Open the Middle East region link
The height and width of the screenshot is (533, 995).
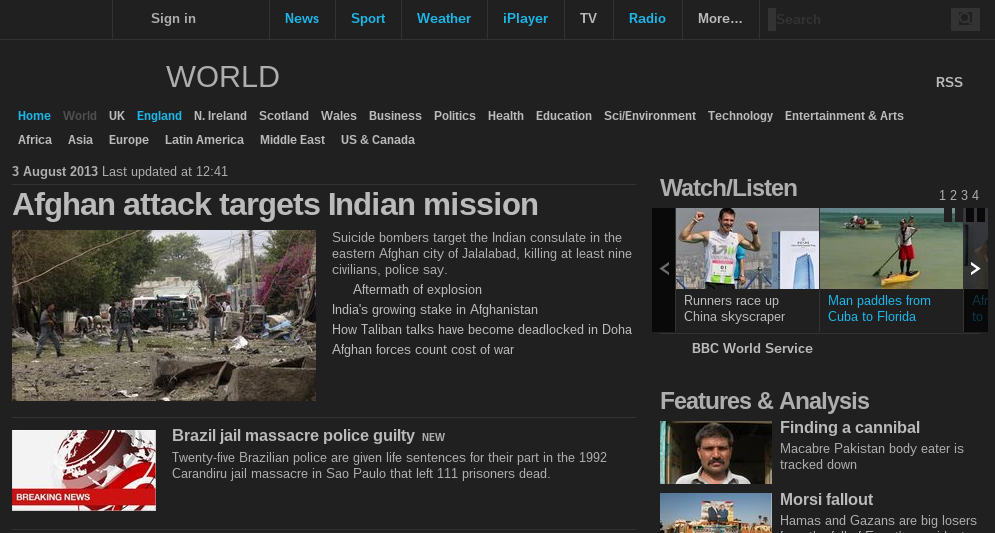(x=293, y=140)
